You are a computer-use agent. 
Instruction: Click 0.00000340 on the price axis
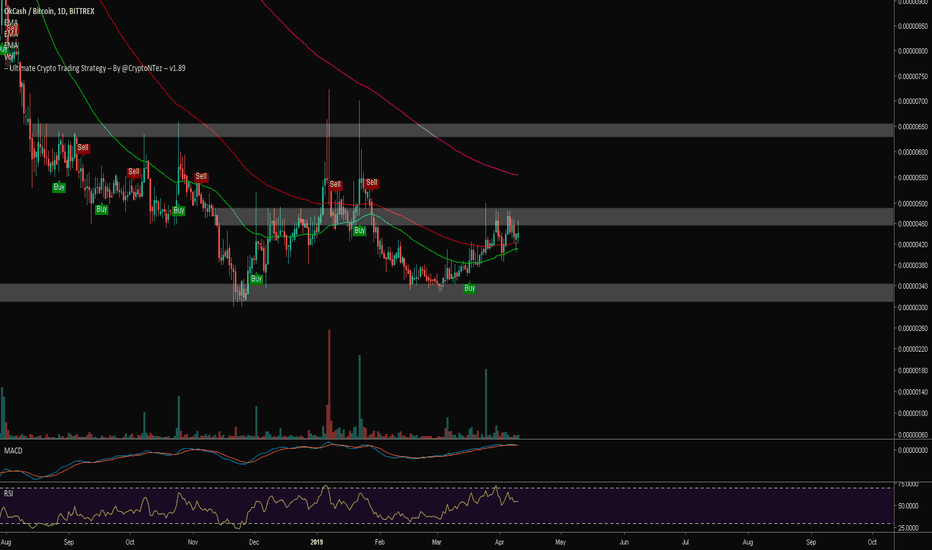pos(913,287)
